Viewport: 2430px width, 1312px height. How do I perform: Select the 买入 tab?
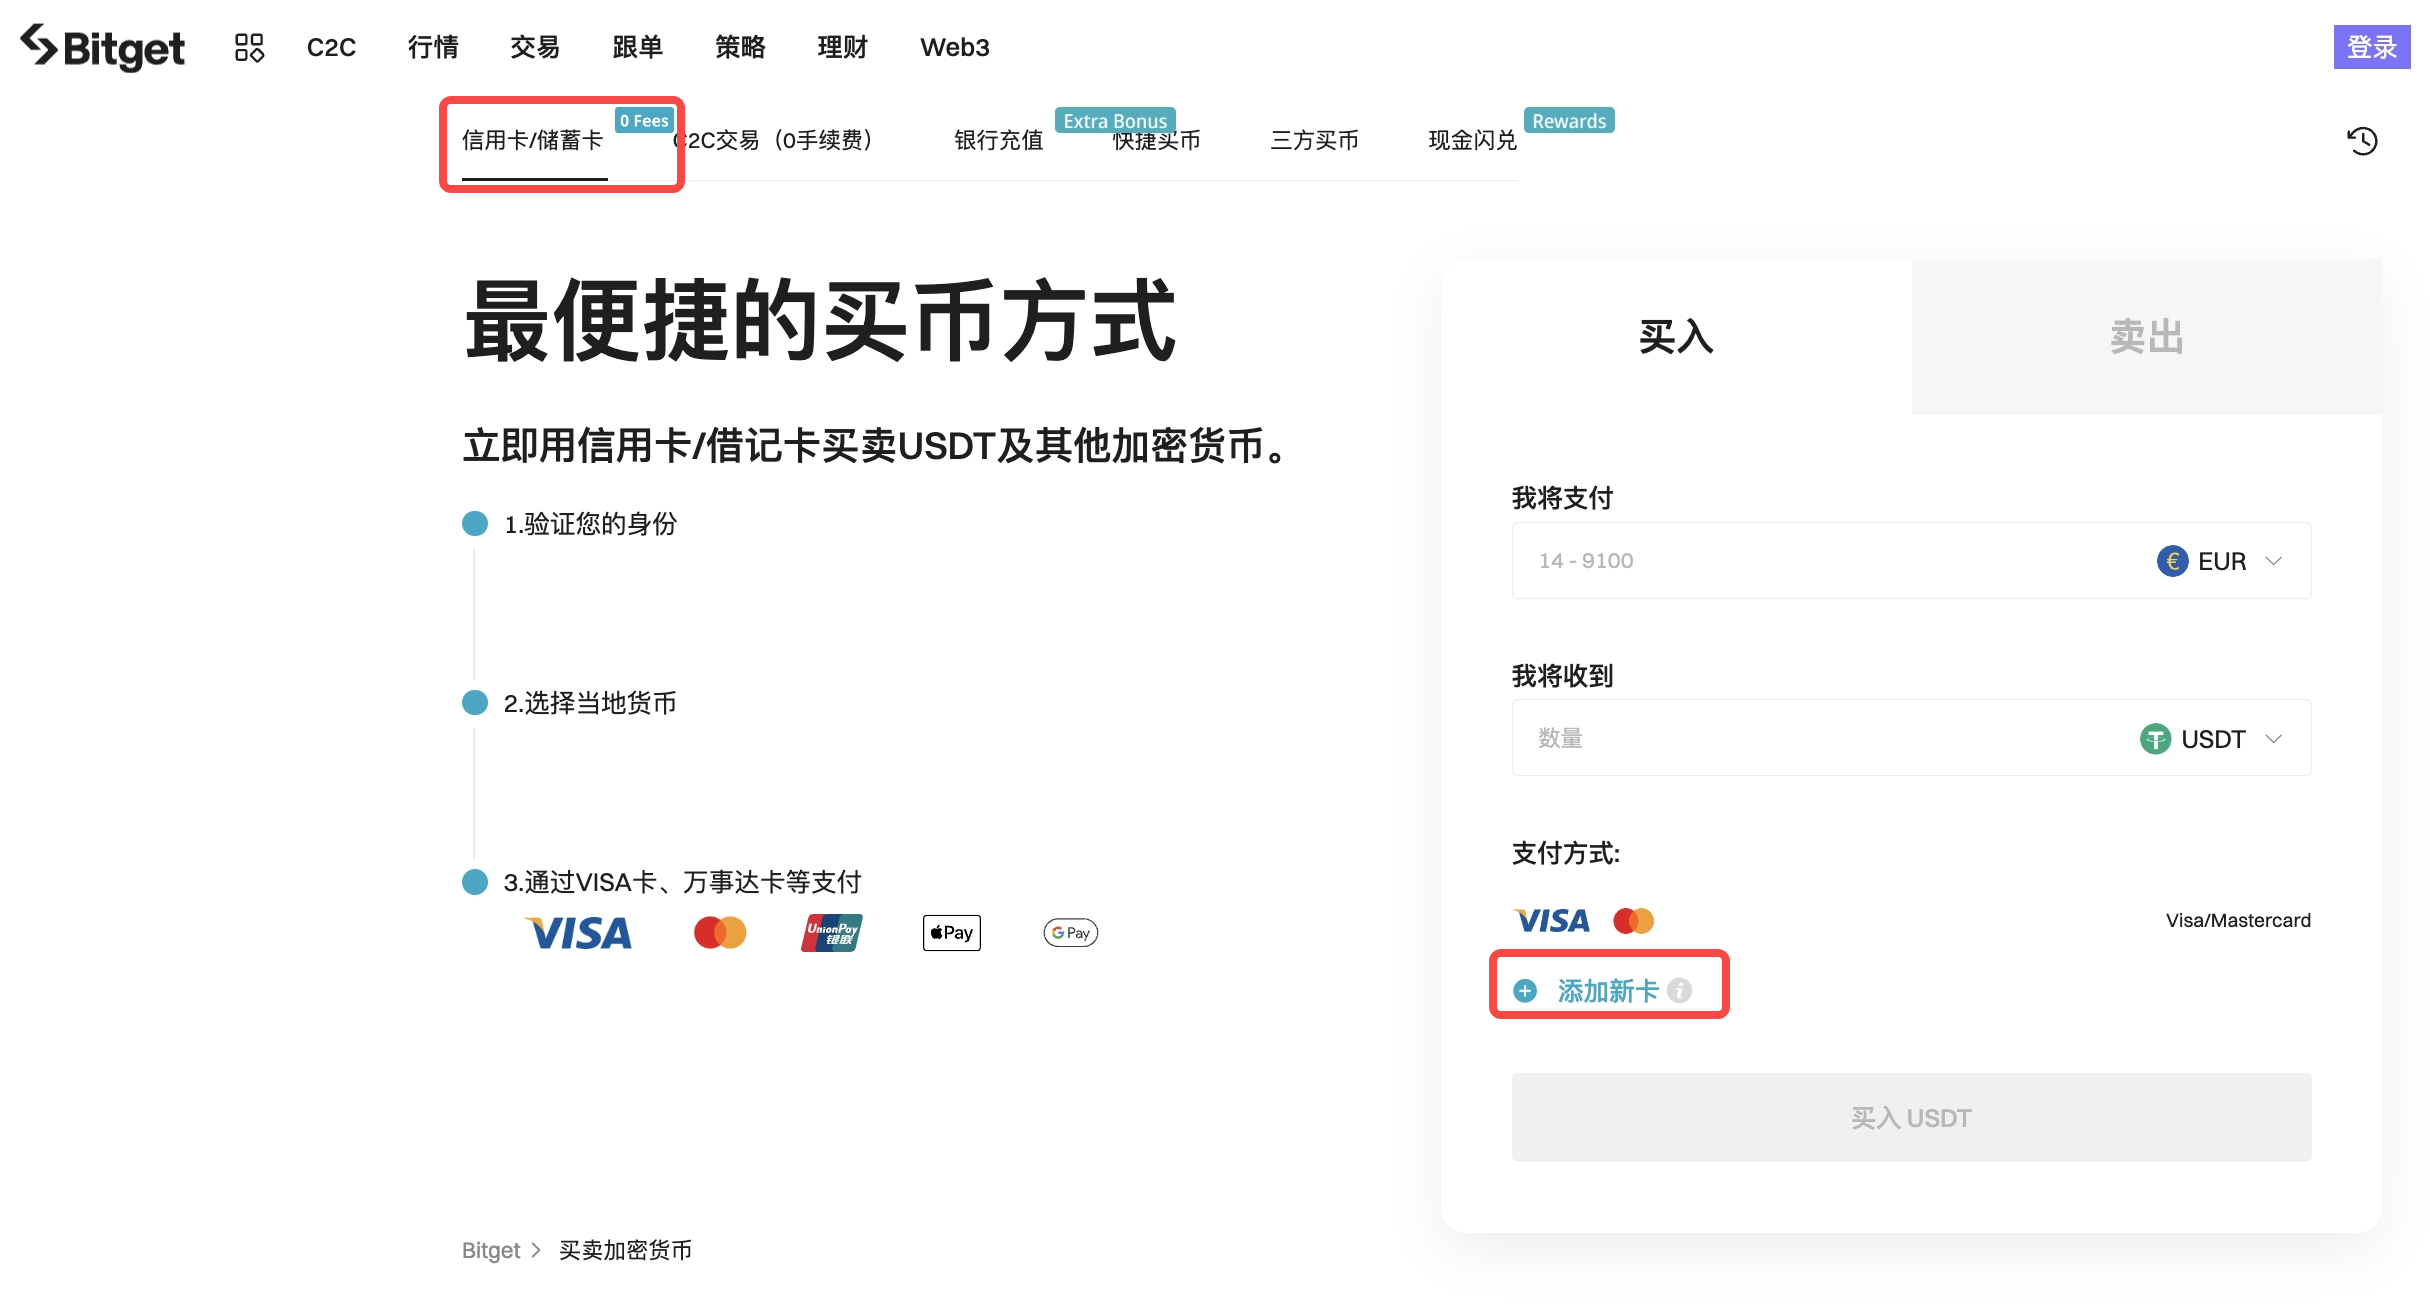(1676, 338)
